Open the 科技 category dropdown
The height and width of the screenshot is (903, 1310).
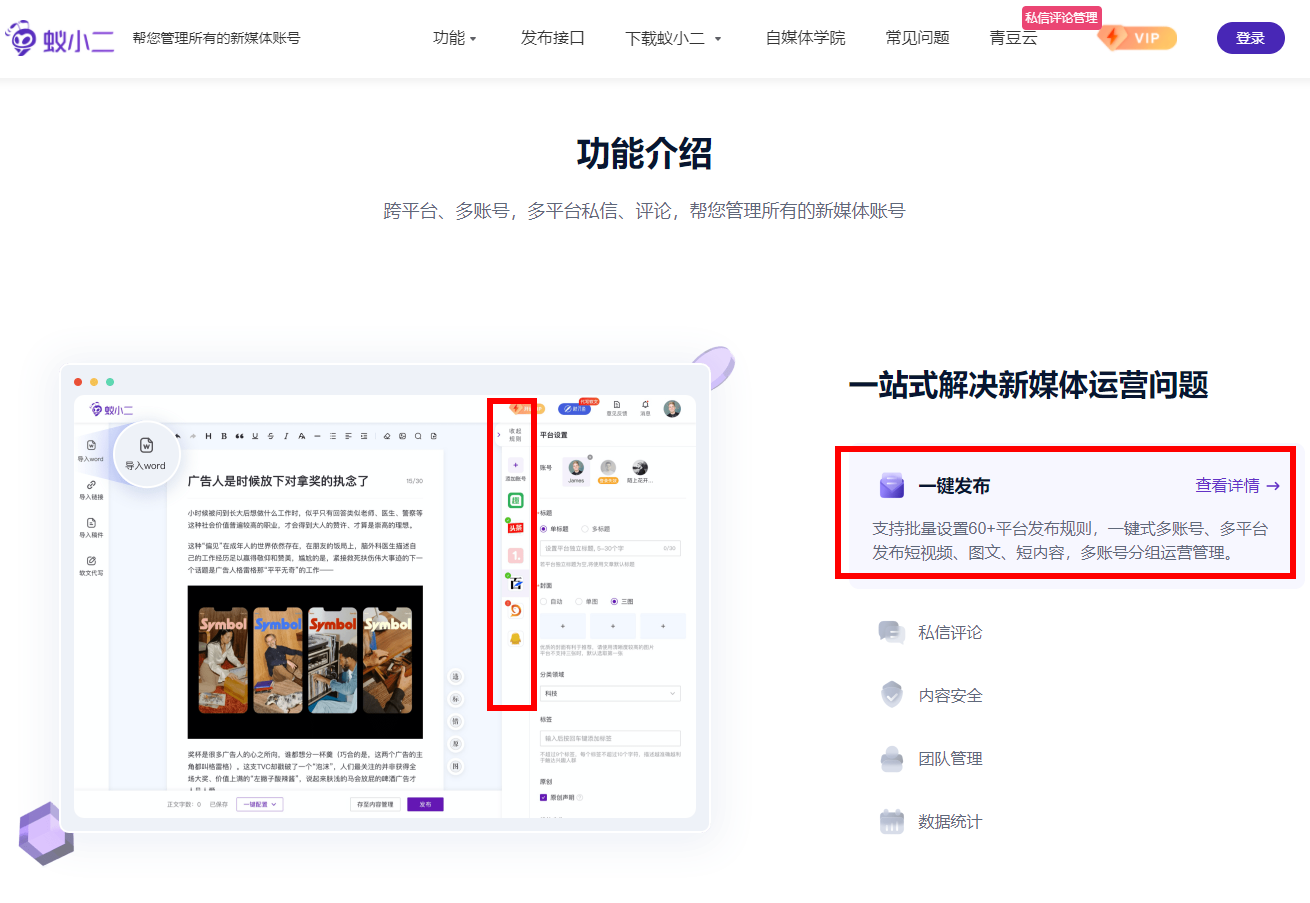[610, 693]
